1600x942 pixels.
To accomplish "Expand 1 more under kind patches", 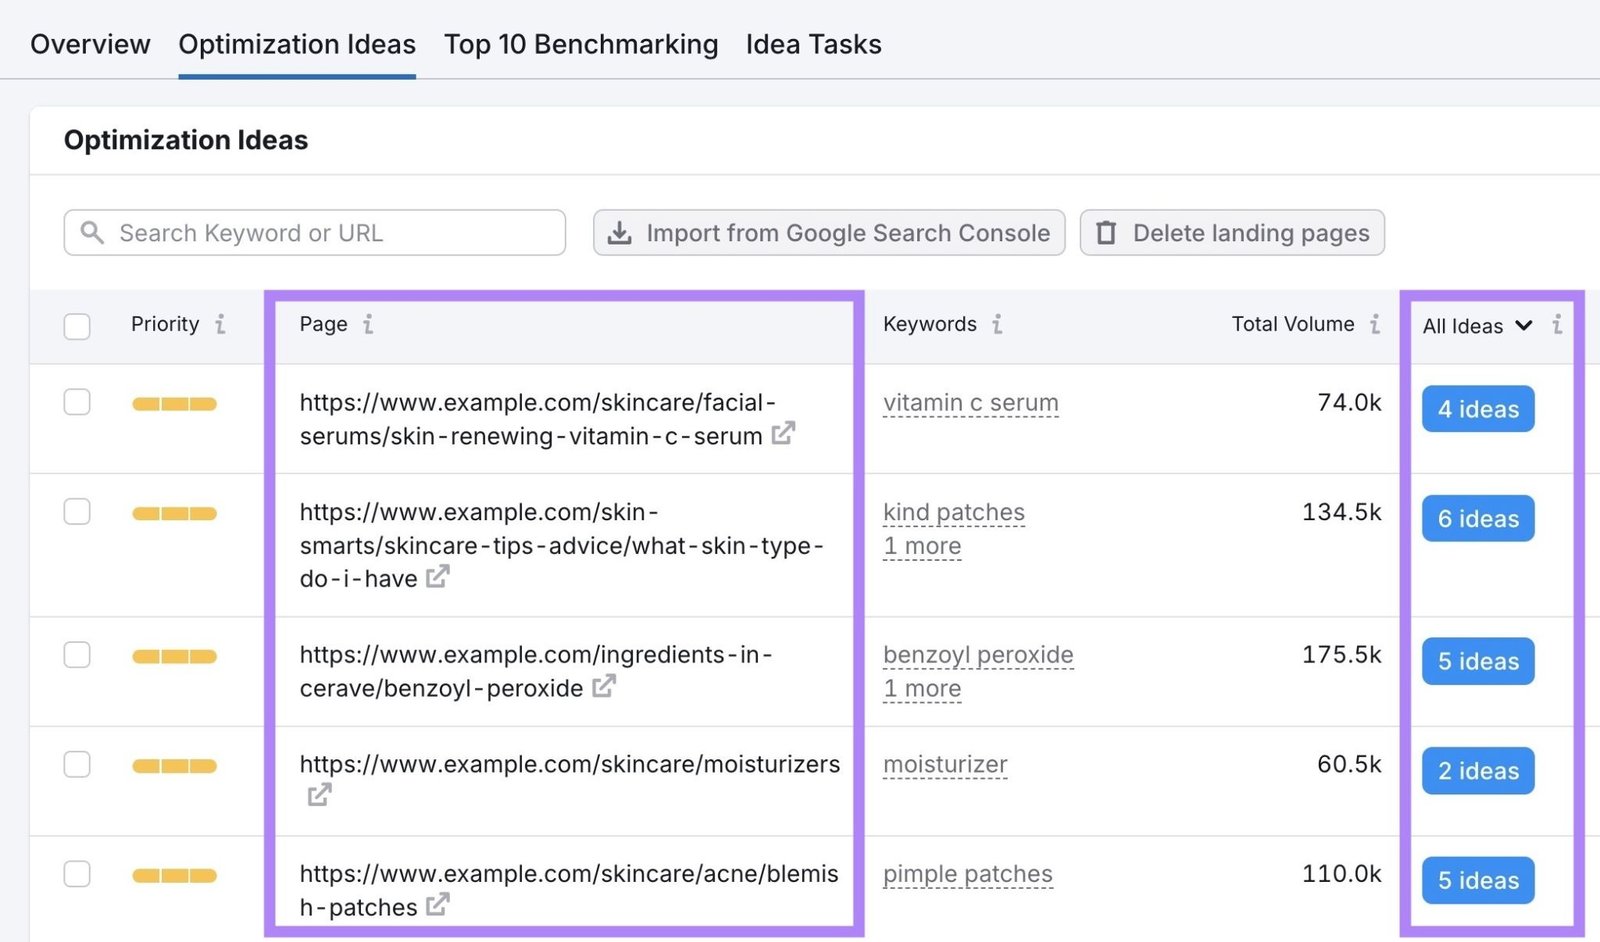I will [x=922, y=546].
